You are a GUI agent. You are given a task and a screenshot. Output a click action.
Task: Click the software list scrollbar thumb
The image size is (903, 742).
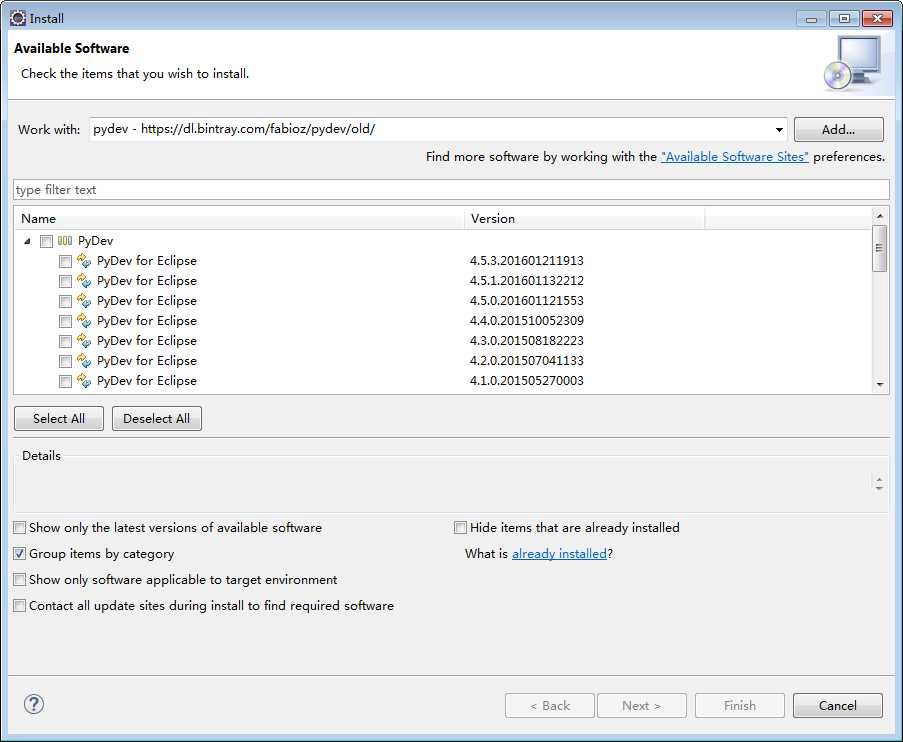point(879,248)
